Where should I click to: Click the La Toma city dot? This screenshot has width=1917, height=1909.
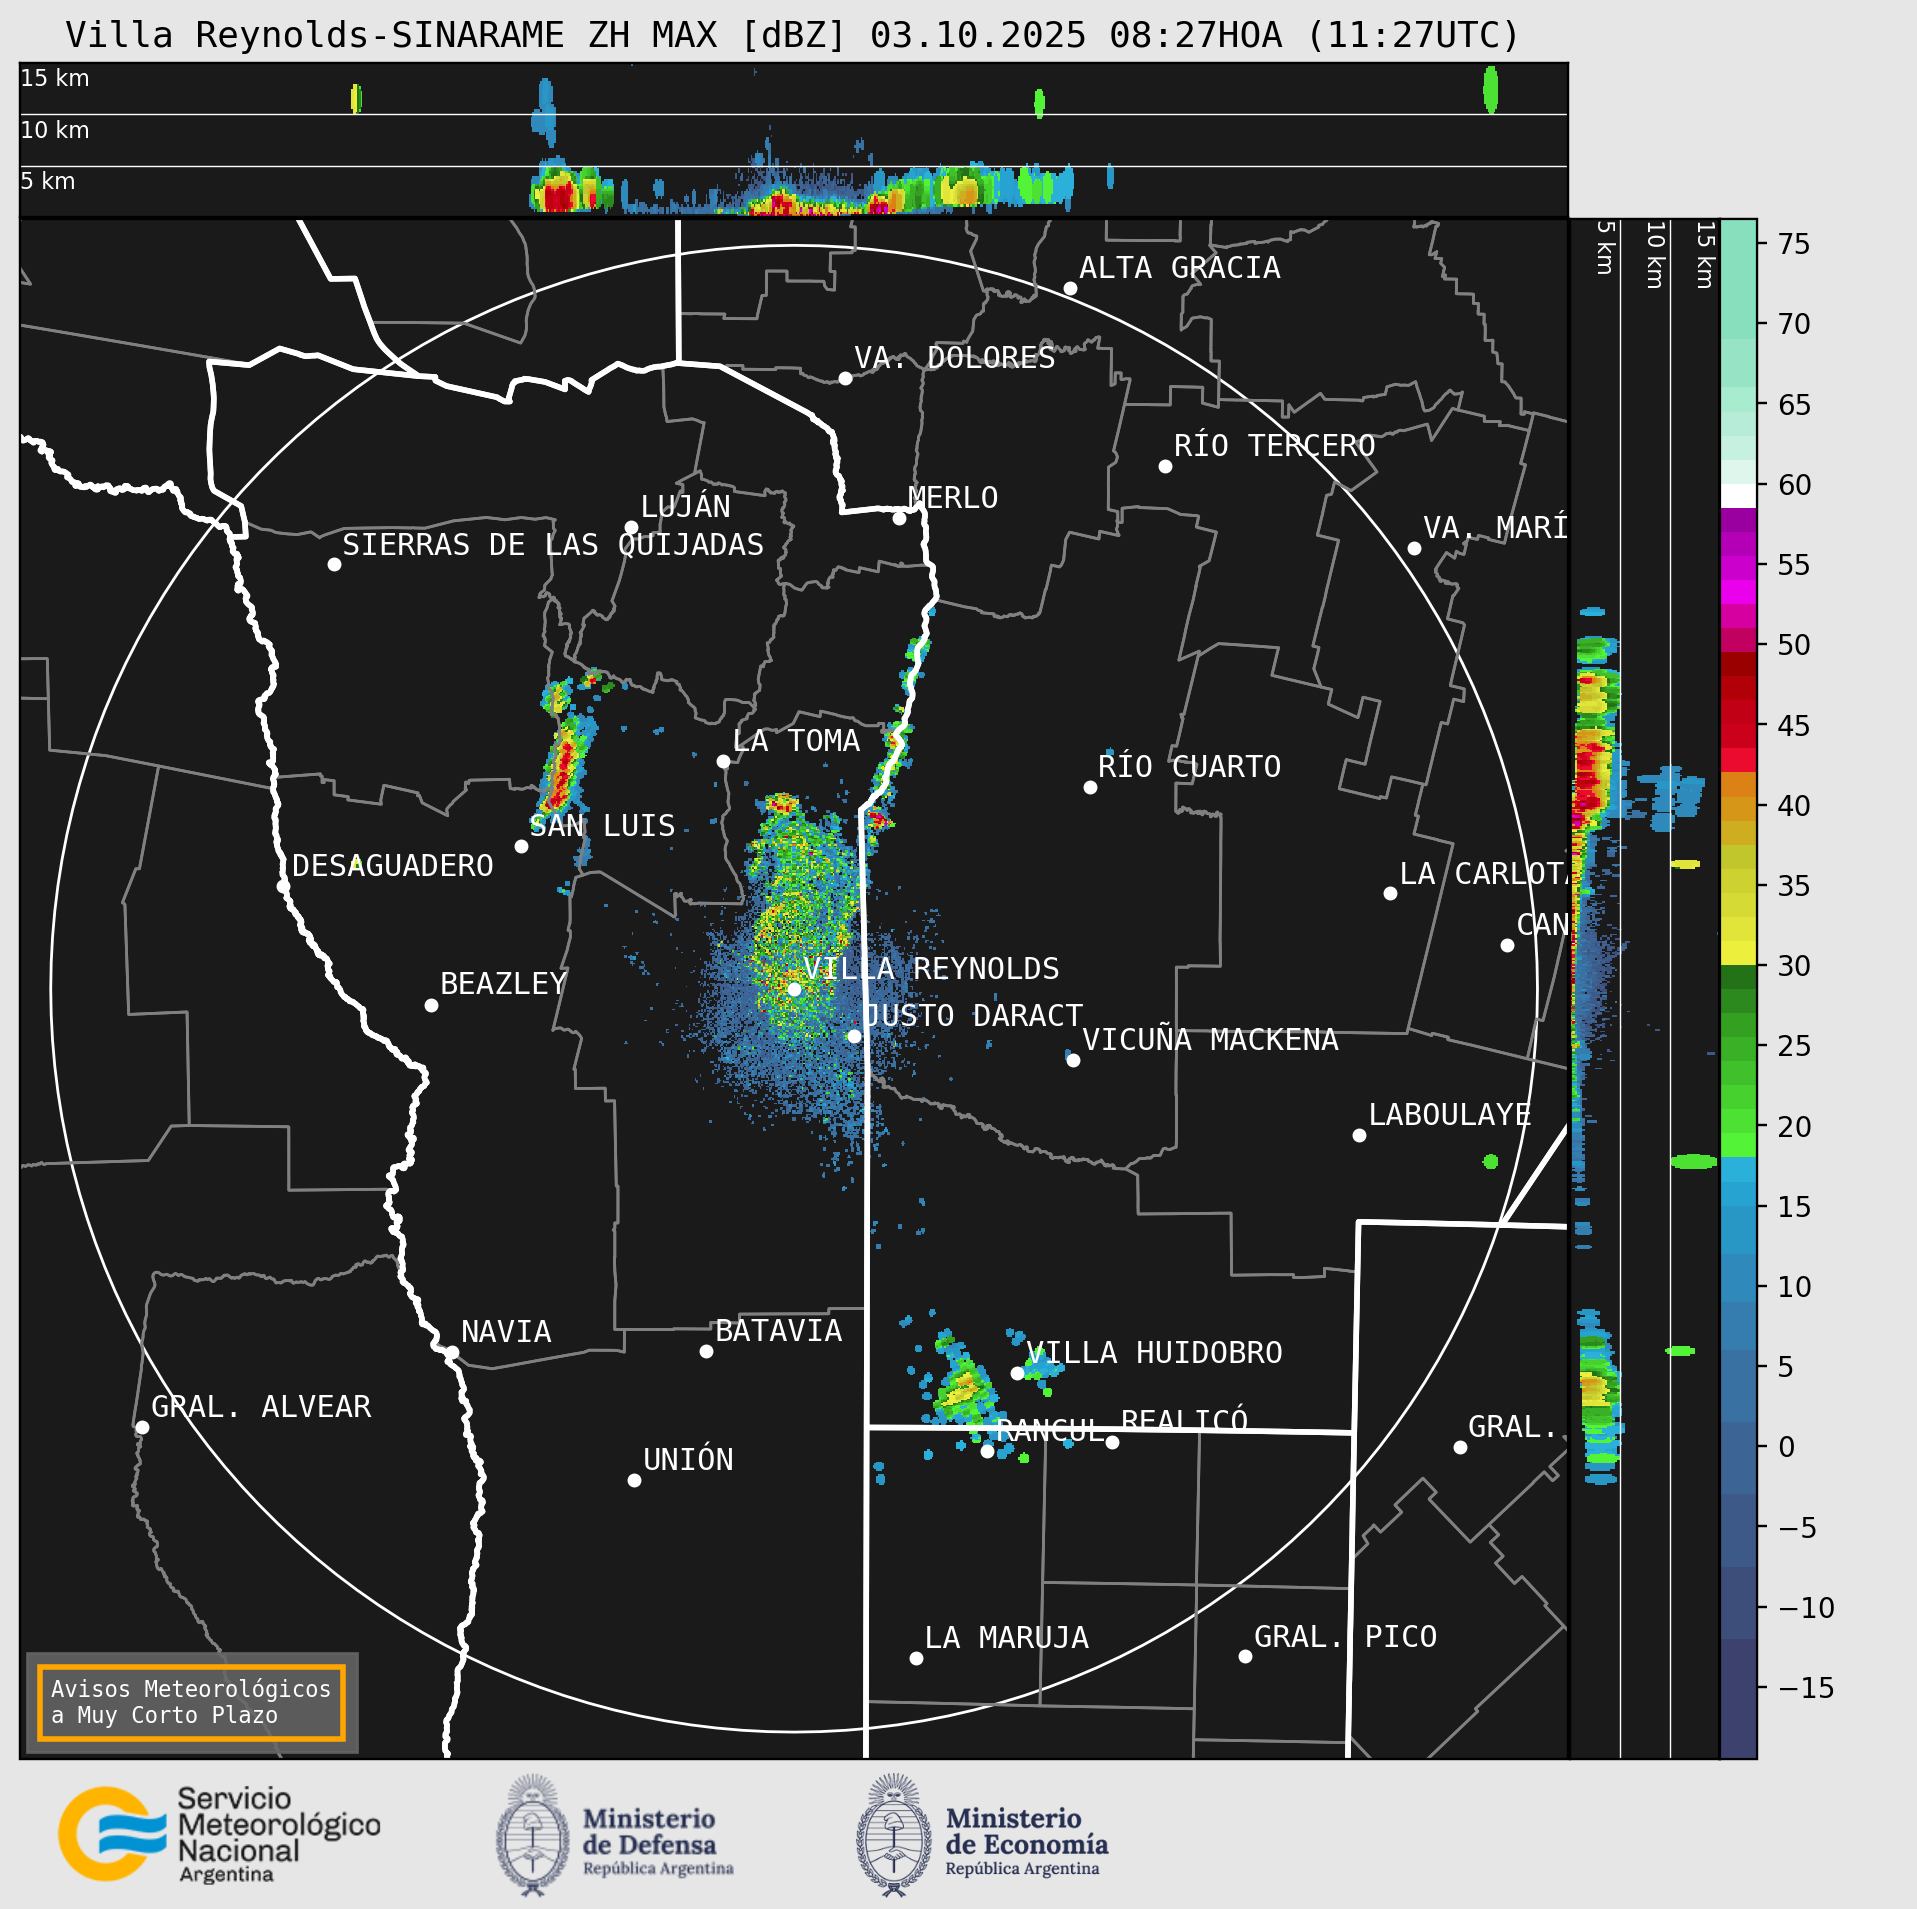pos(723,761)
